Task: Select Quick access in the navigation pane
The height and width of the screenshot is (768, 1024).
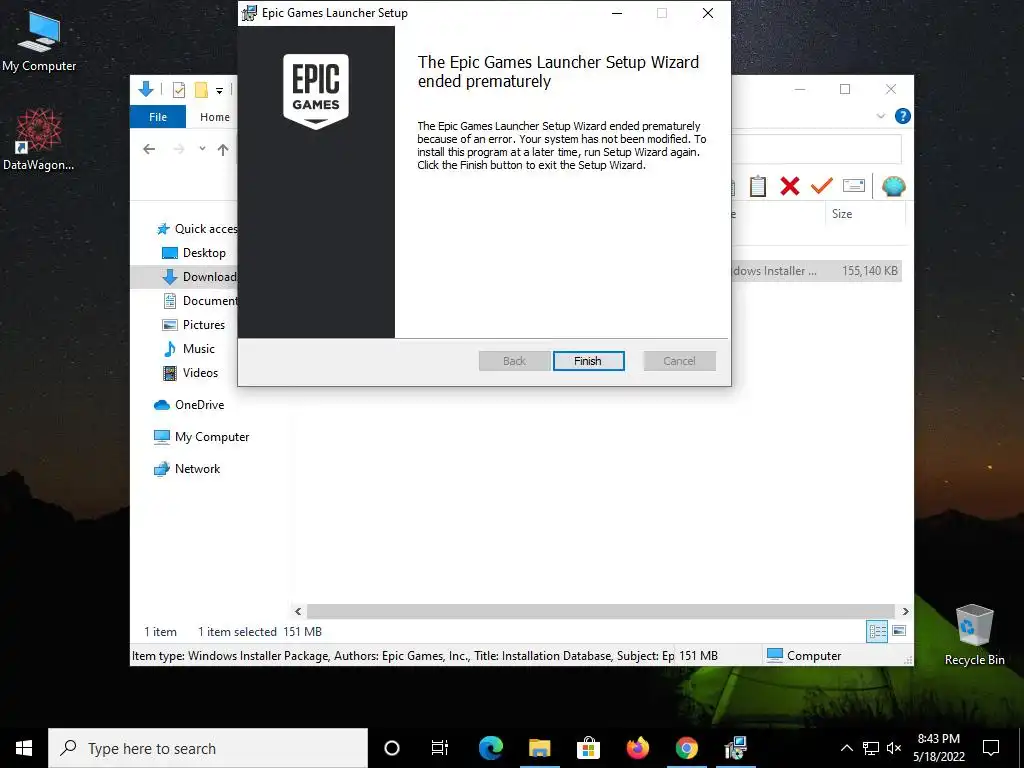Action: click(198, 229)
